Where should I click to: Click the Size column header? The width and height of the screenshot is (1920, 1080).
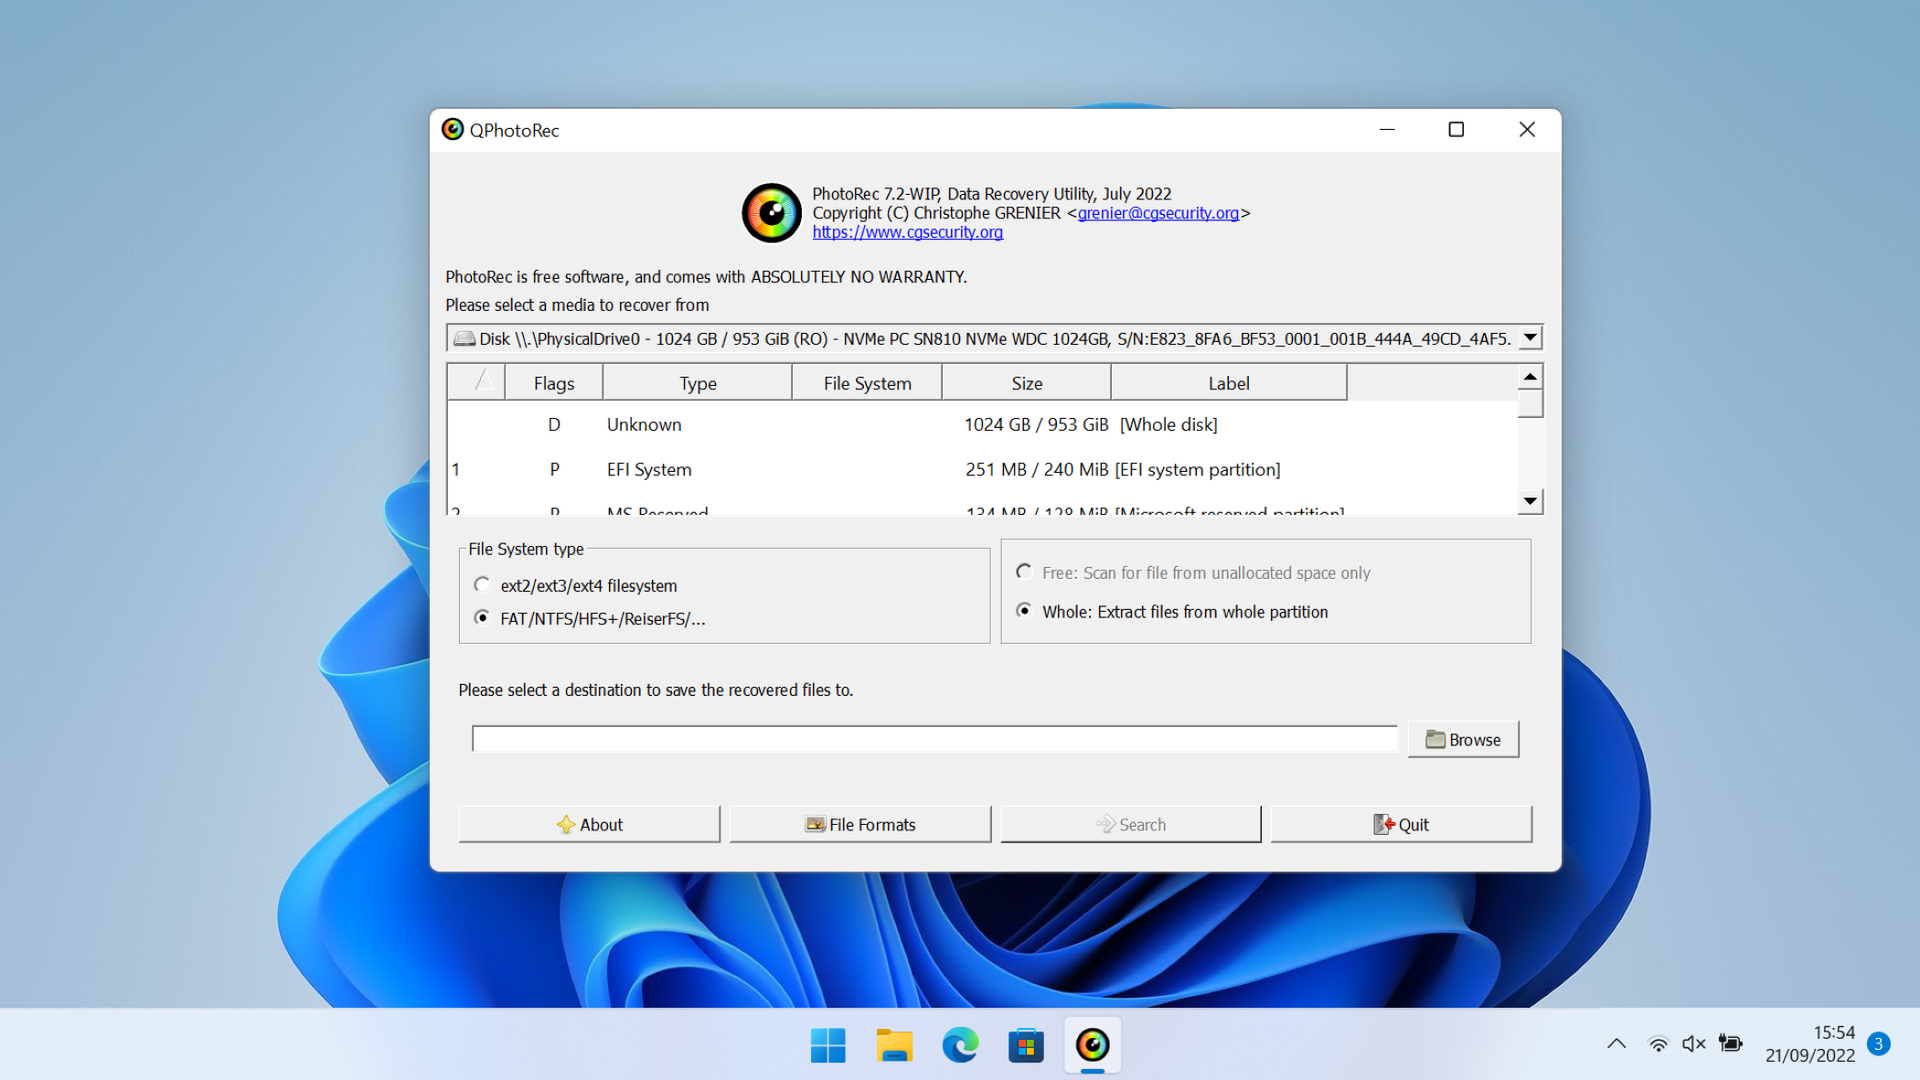[1026, 383]
